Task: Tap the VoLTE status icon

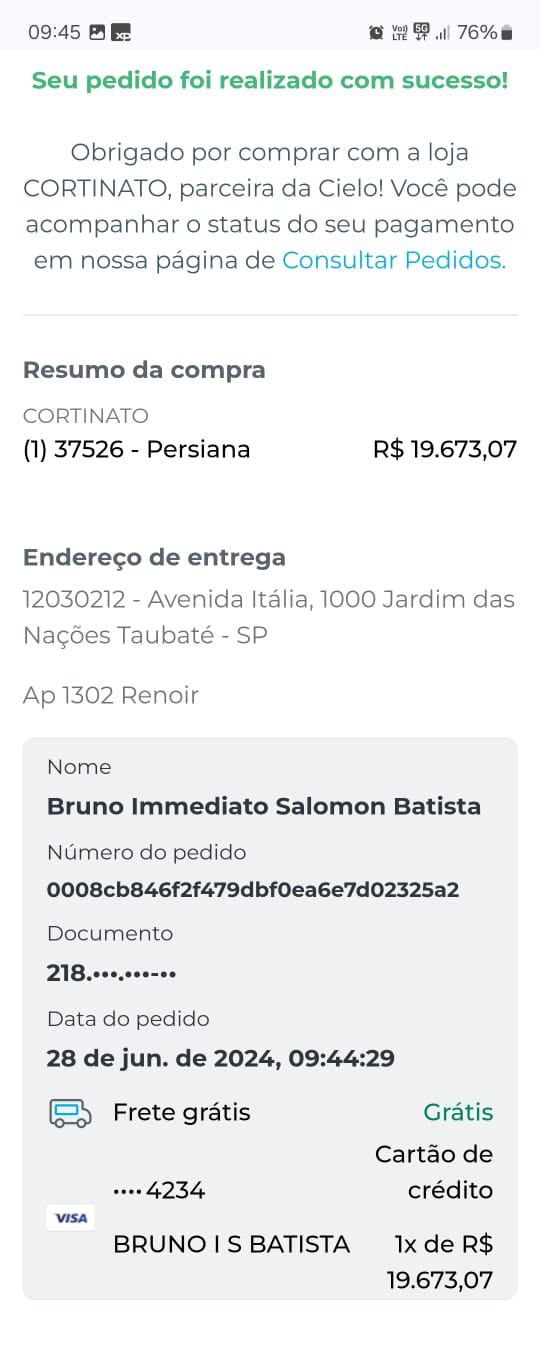Action: [x=399, y=33]
